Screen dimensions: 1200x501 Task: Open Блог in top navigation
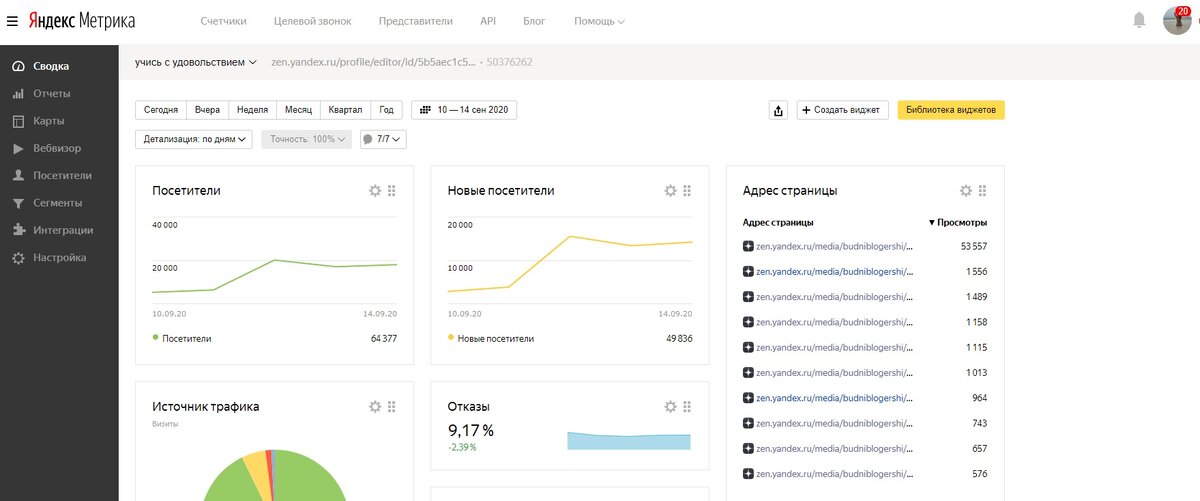point(534,21)
